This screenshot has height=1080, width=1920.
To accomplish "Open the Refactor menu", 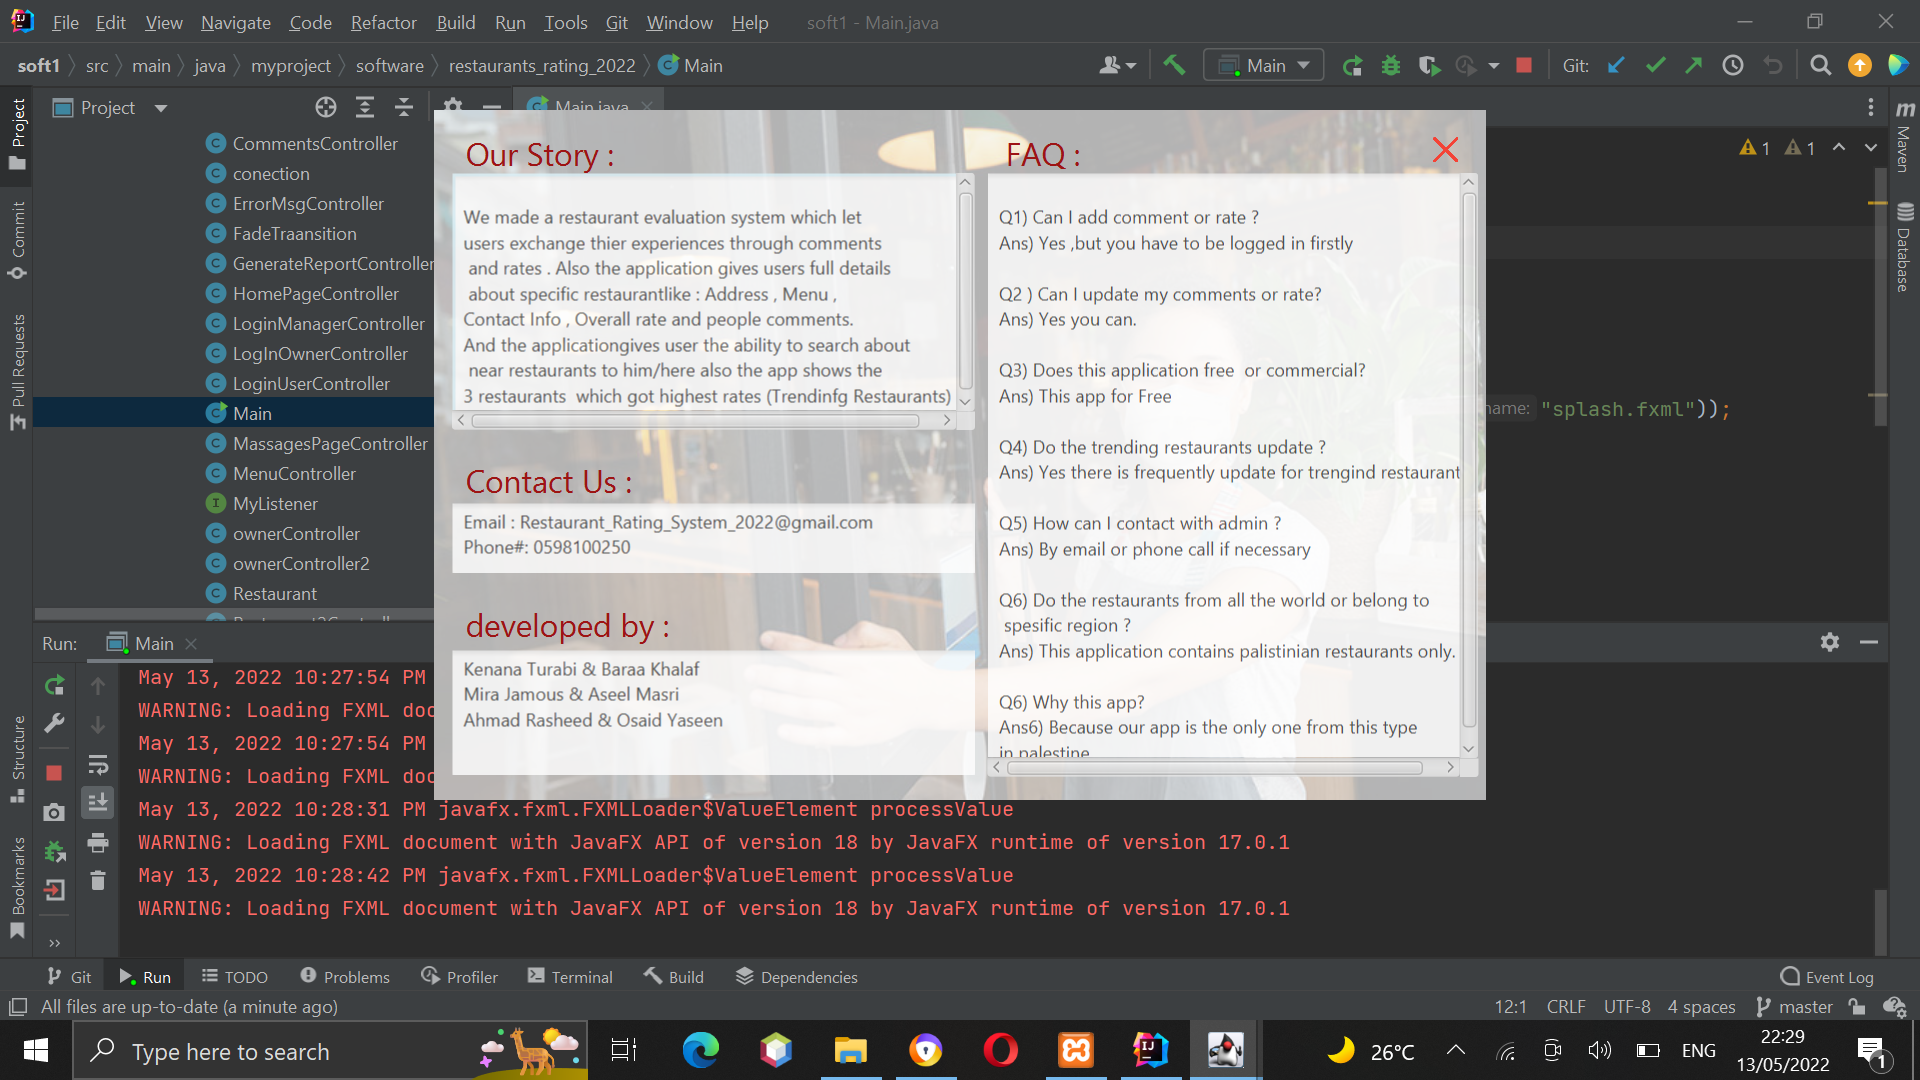I will click(382, 22).
